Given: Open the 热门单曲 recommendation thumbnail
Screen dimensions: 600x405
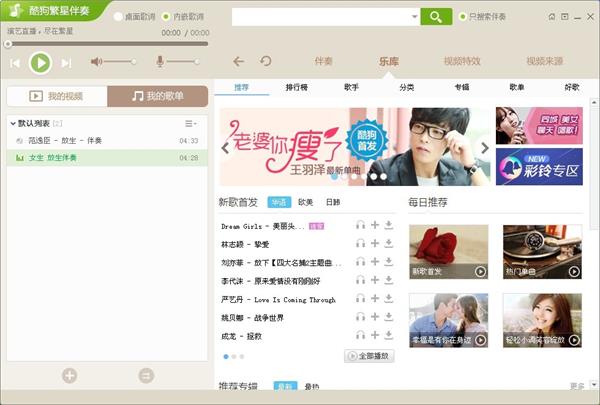Looking at the screenshot, I should click(540, 251).
